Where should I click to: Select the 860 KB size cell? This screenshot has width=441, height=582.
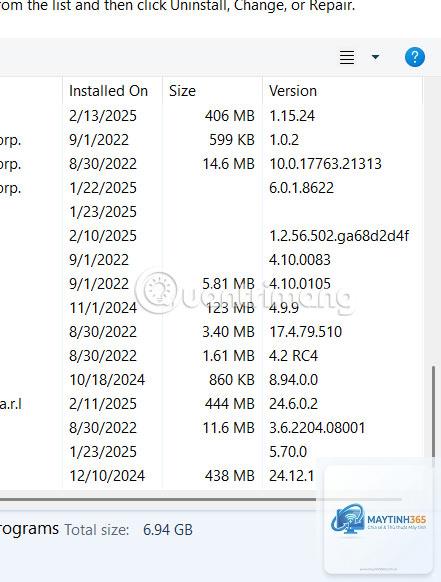(x=232, y=380)
